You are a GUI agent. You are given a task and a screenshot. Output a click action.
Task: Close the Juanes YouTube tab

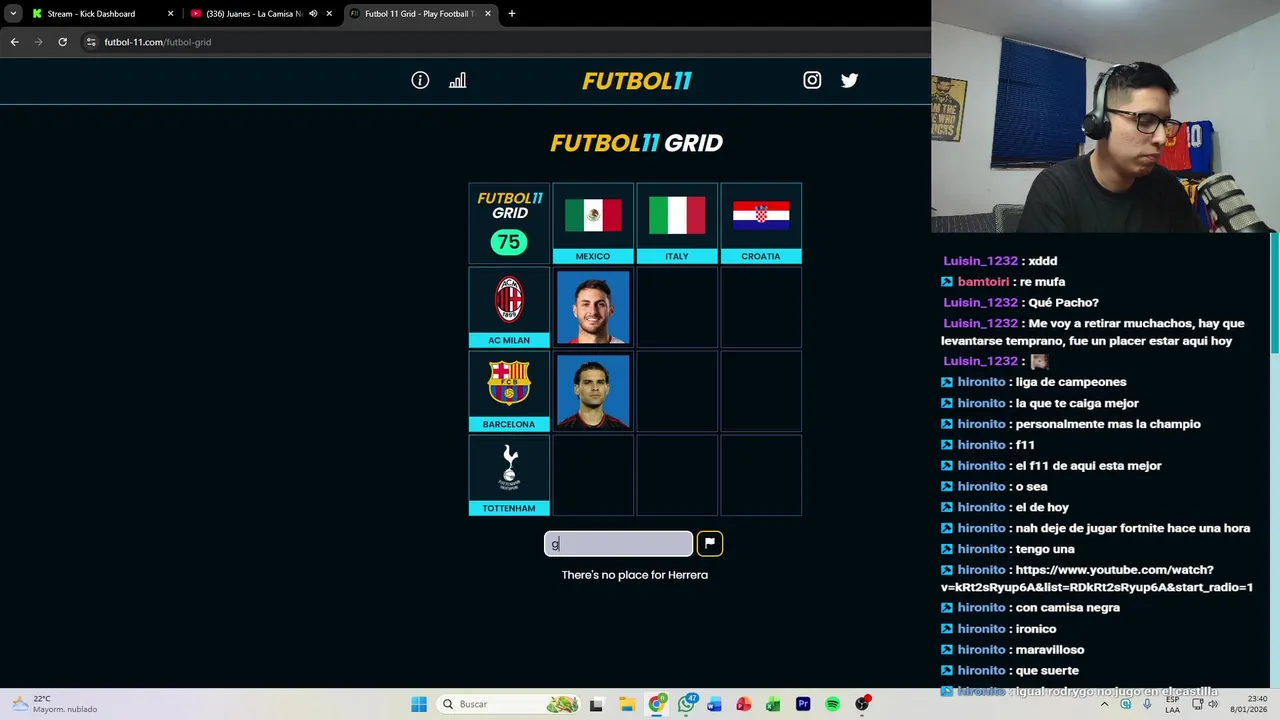[329, 14]
